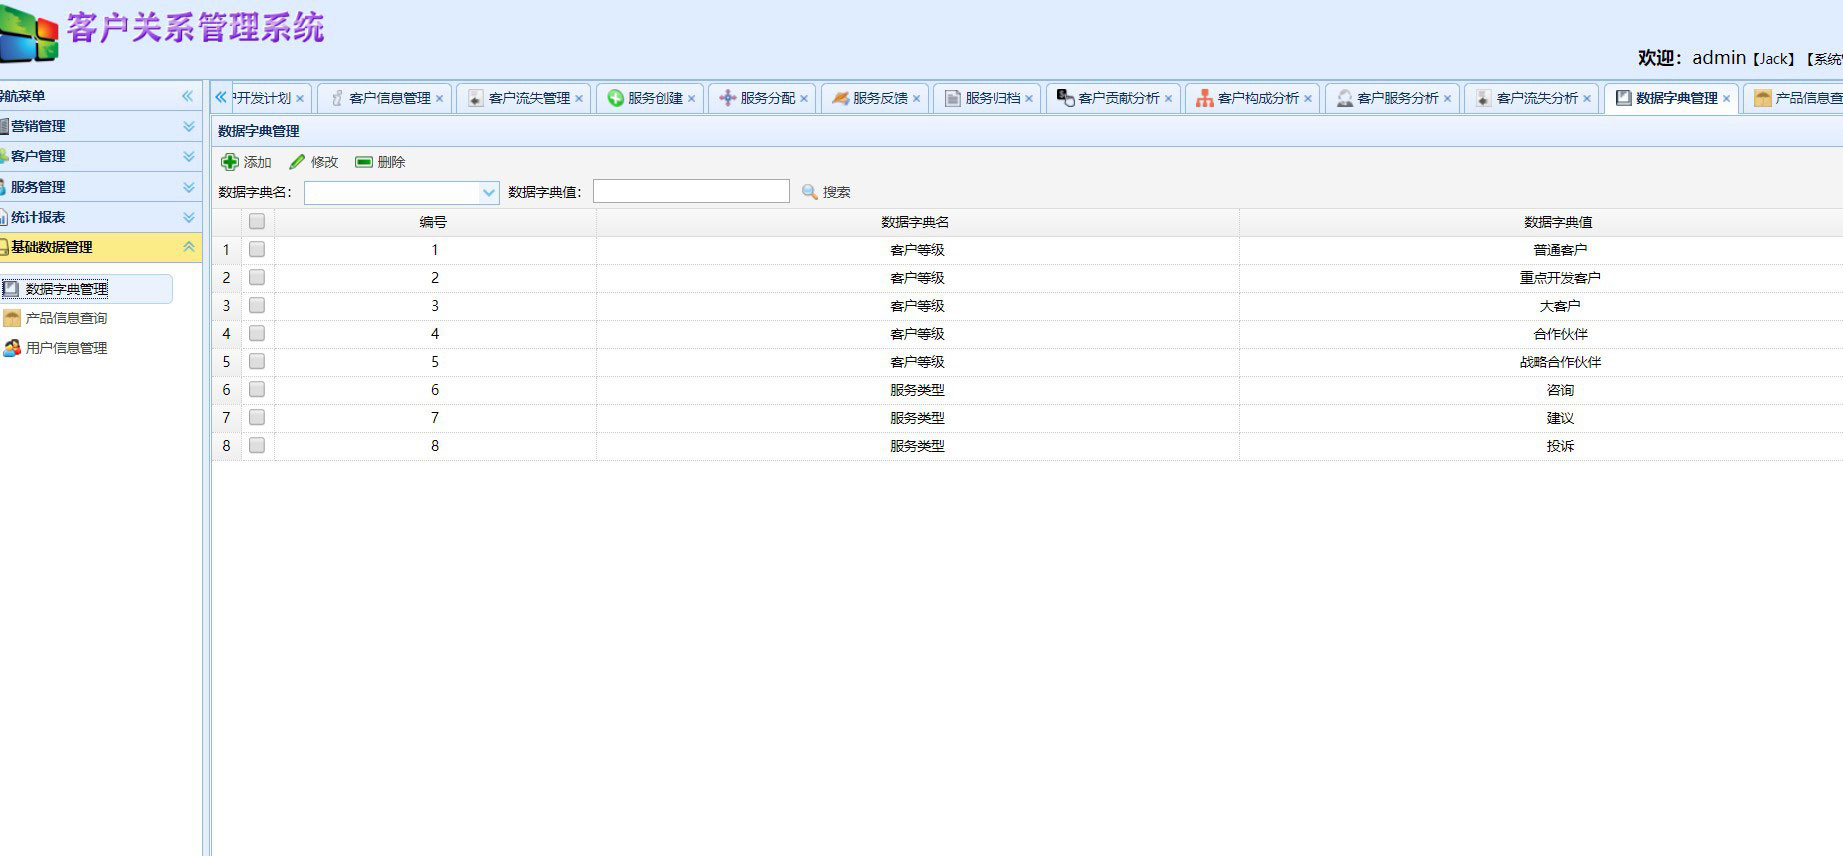Collapse the 基础数据管理 section
Viewport: 1843px width, 856px height.
[188, 247]
